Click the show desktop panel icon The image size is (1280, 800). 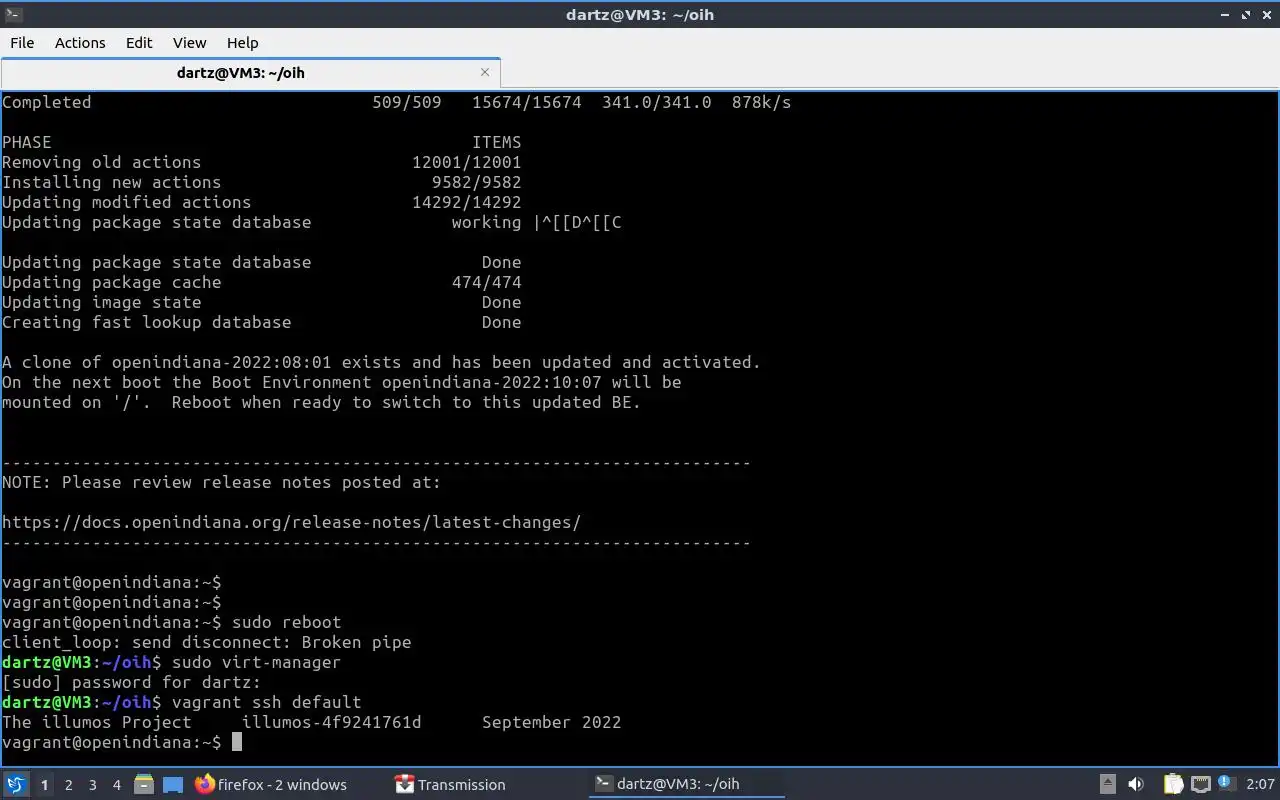click(172, 785)
